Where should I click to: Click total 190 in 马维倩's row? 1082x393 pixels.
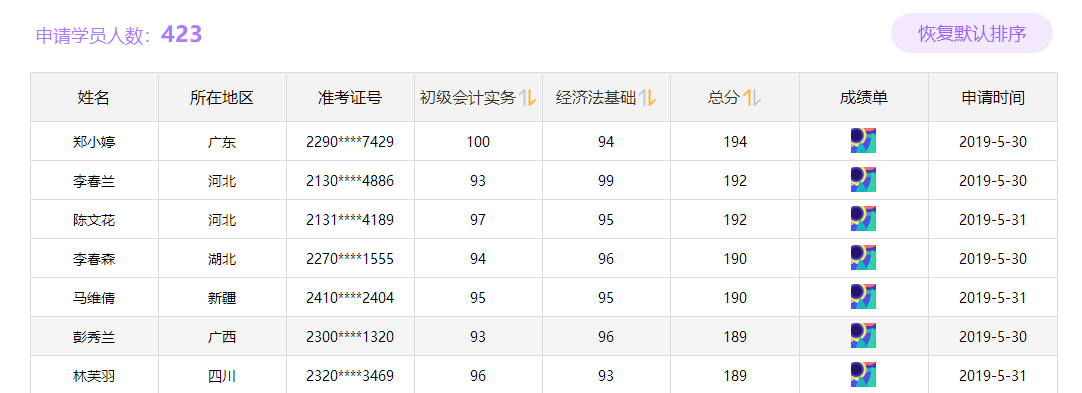[735, 299]
